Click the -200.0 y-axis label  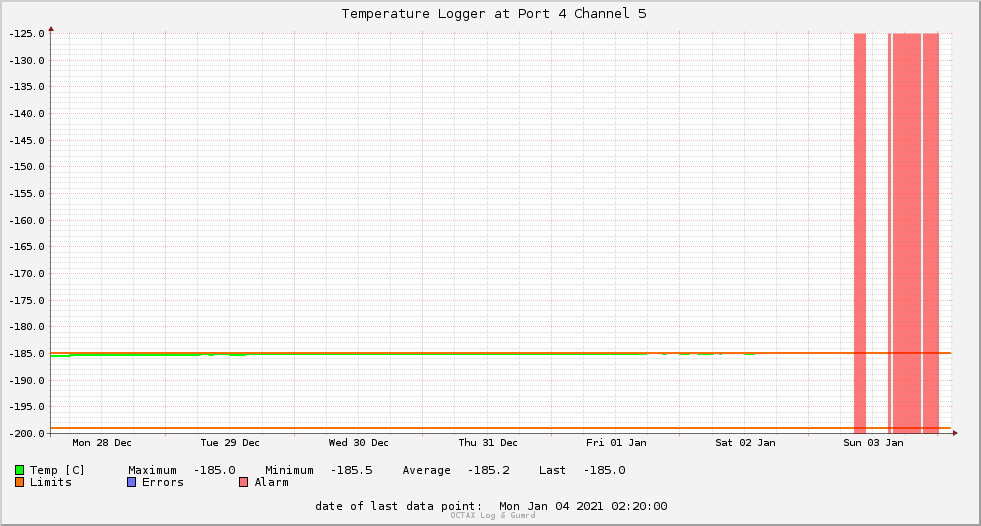coord(27,433)
